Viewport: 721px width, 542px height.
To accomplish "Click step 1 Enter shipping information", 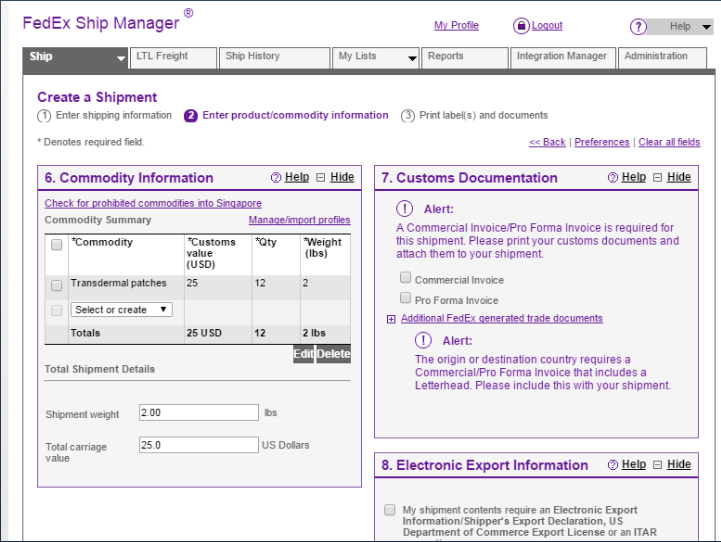I will pyautogui.click(x=104, y=115).
